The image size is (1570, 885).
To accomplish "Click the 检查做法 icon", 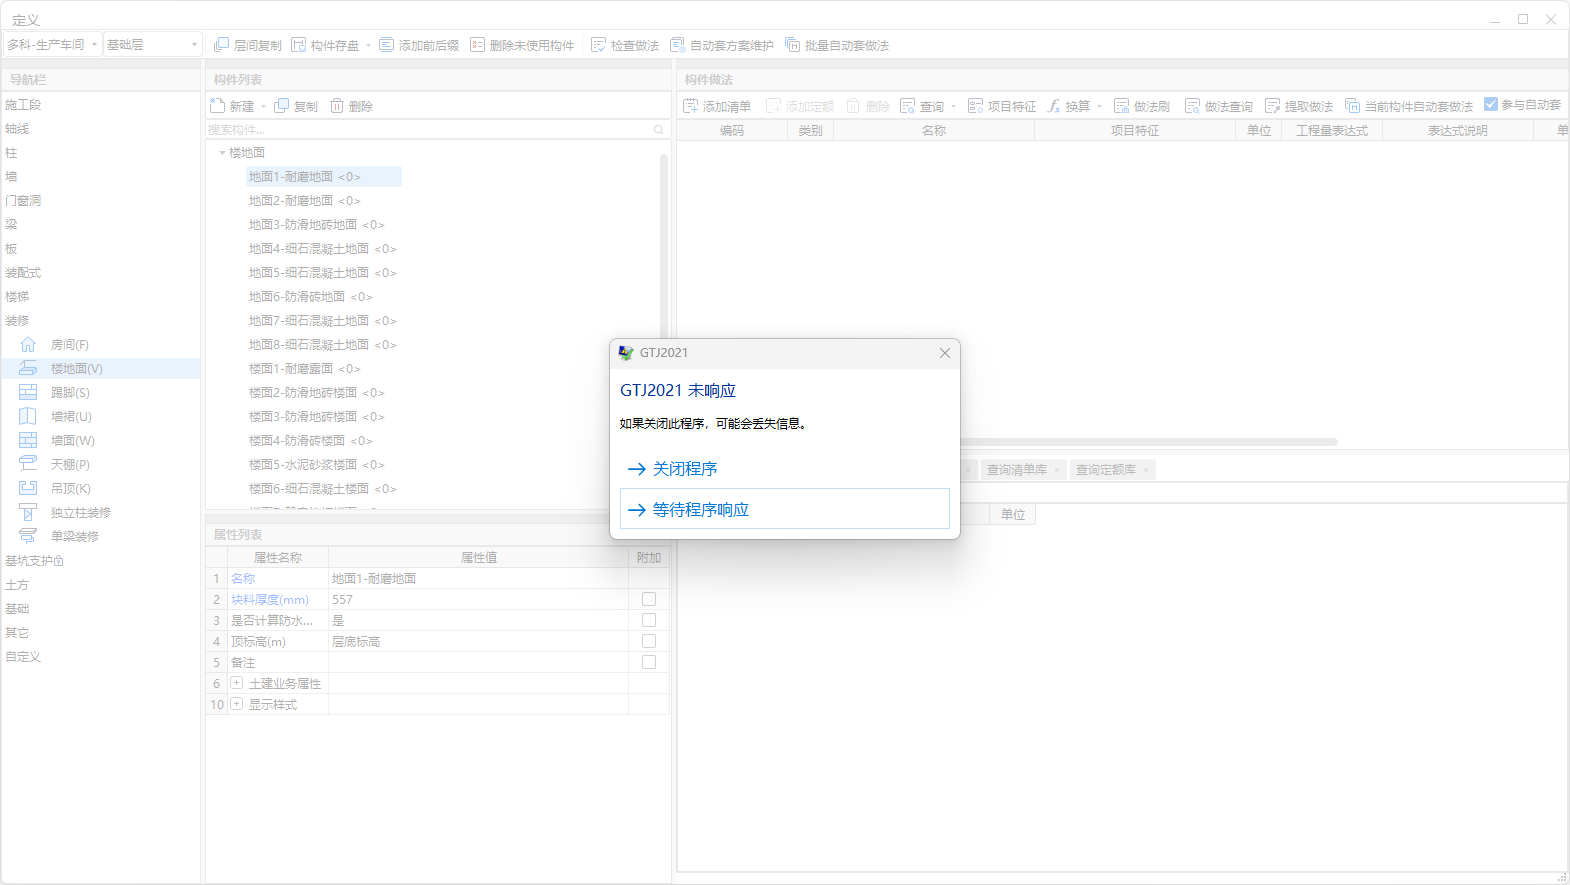I will pyautogui.click(x=599, y=45).
